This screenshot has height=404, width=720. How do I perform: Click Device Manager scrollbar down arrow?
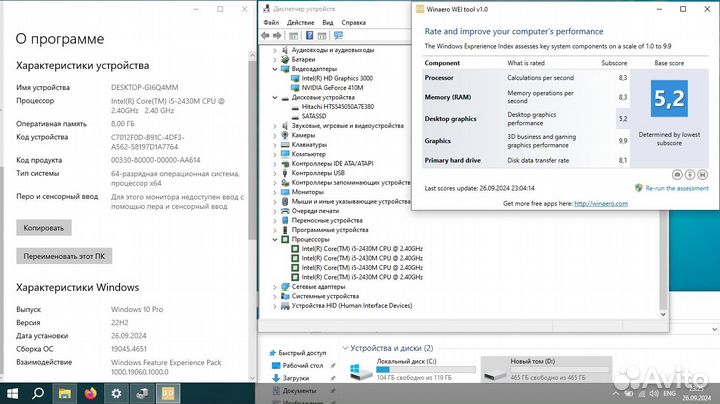coord(663,314)
